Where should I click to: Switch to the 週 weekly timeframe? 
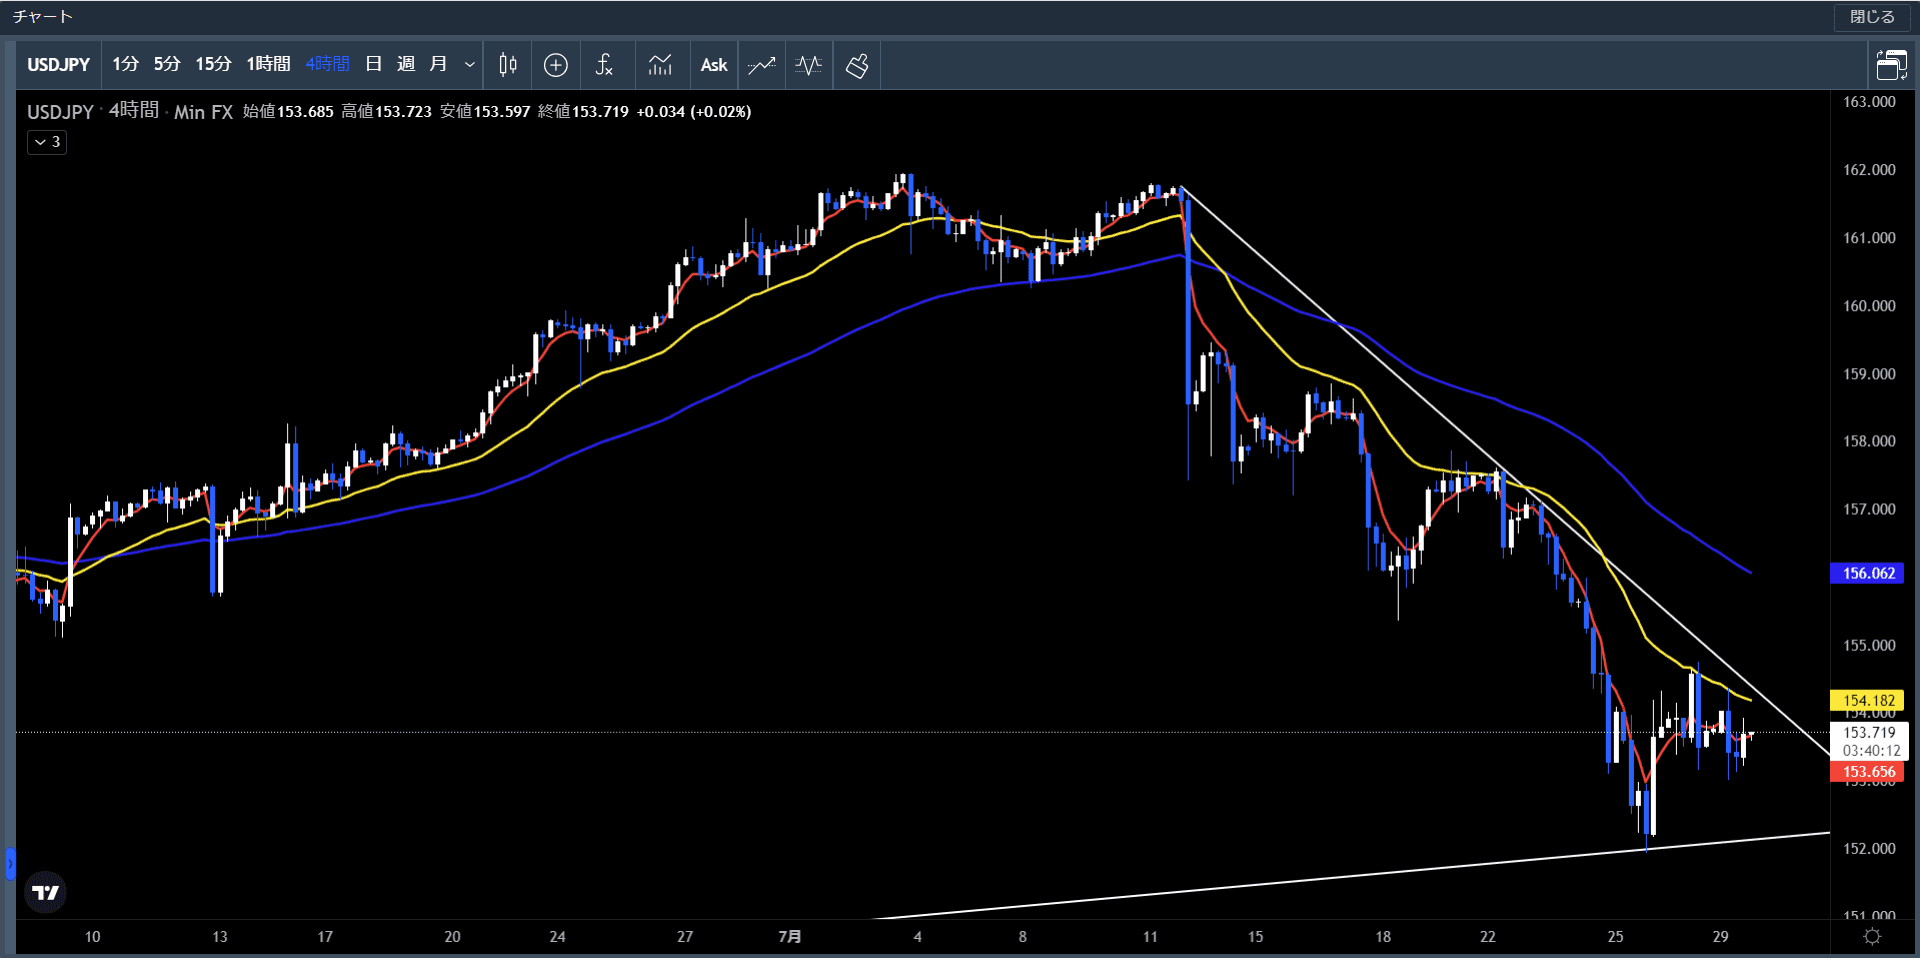406,64
